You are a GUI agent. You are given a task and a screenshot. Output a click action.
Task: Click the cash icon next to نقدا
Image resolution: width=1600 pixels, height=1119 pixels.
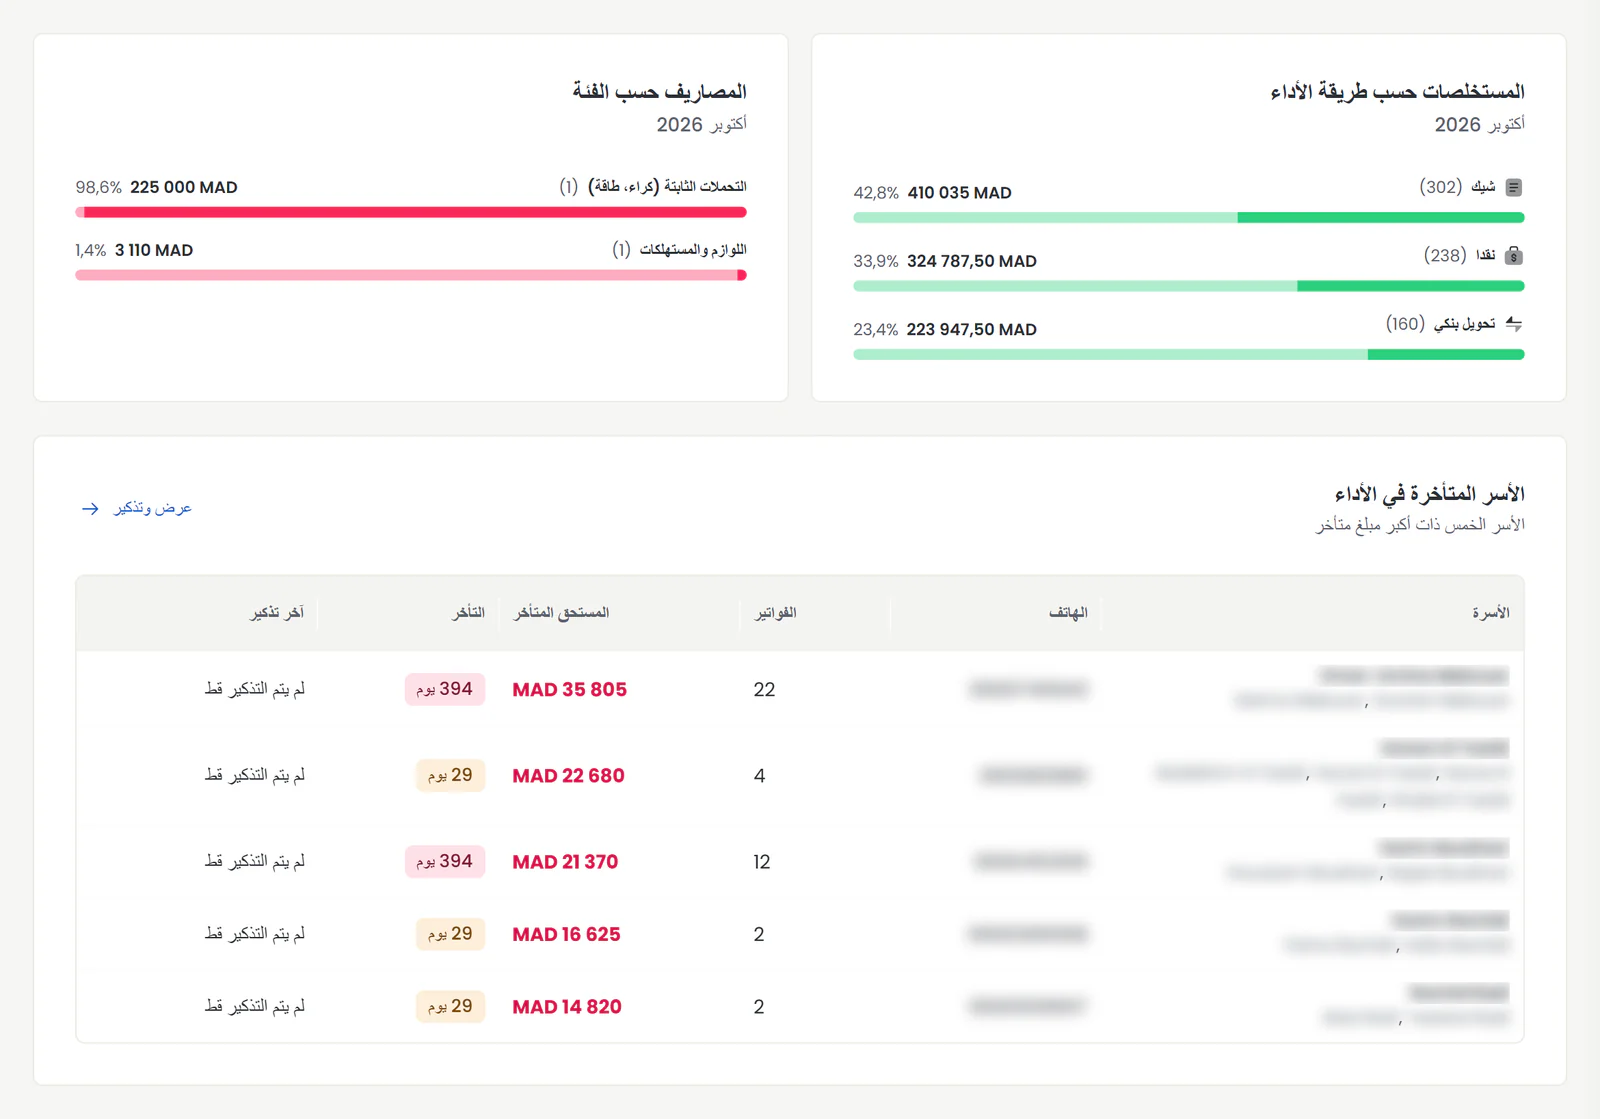click(1513, 256)
